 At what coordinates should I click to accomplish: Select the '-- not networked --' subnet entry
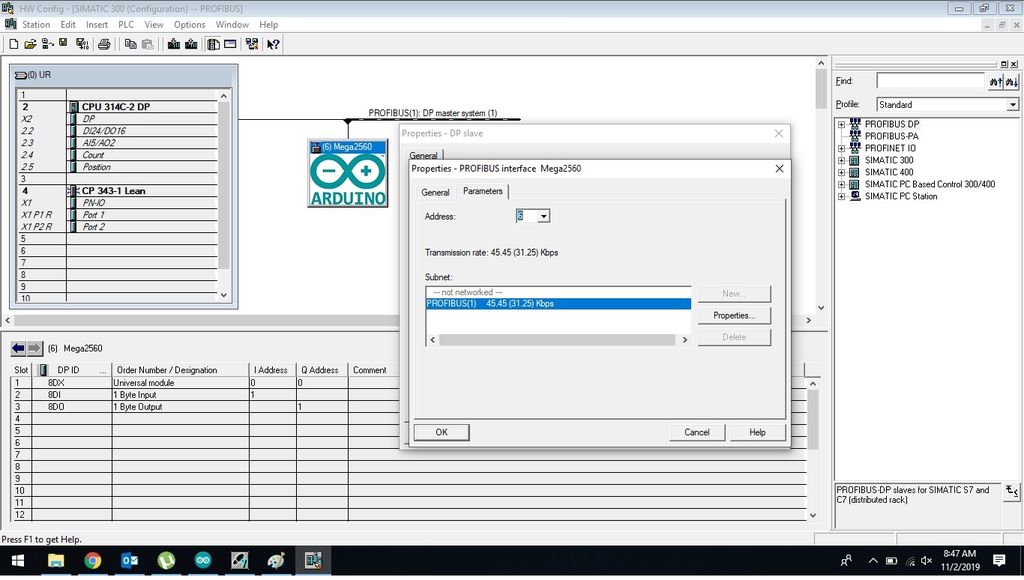tap(558, 293)
